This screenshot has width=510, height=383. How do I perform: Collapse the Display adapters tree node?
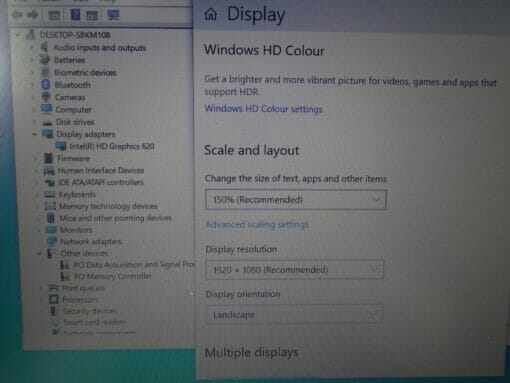[34, 134]
